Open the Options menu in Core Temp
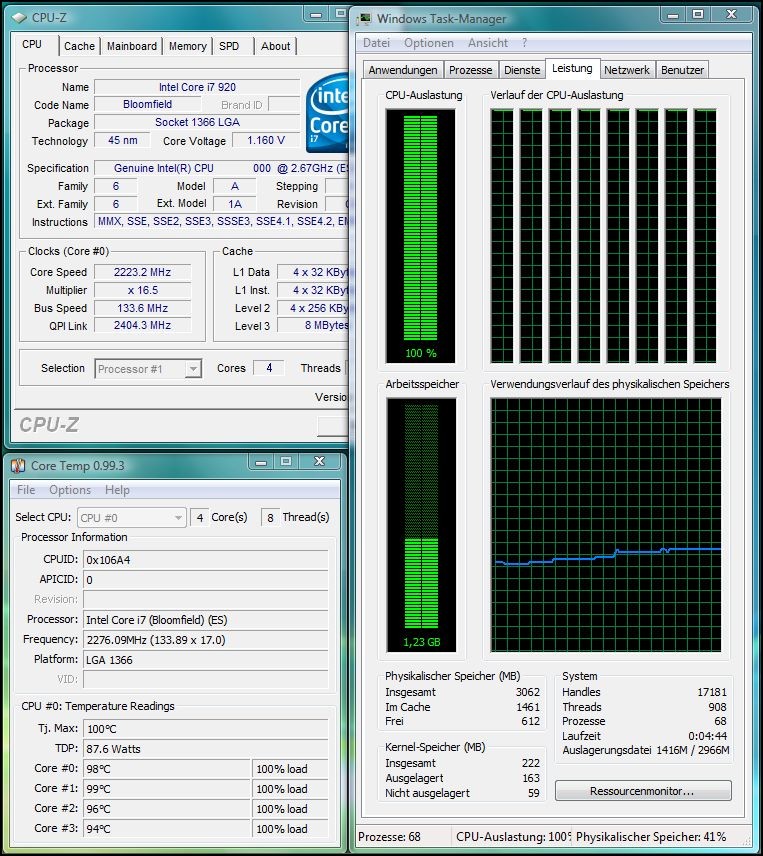The height and width of the screenshot is (856, 763). (70, 490)
